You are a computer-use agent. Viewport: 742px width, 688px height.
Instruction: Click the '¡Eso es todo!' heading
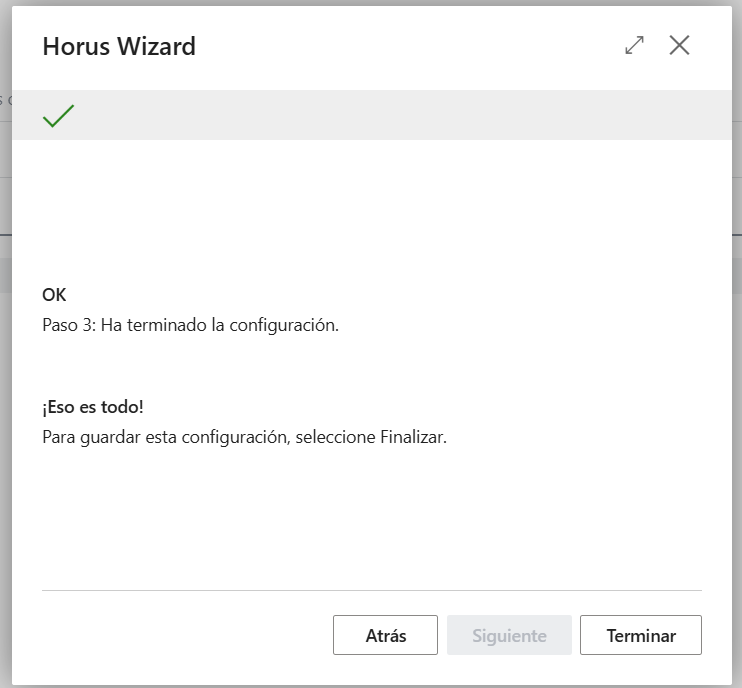93,407
